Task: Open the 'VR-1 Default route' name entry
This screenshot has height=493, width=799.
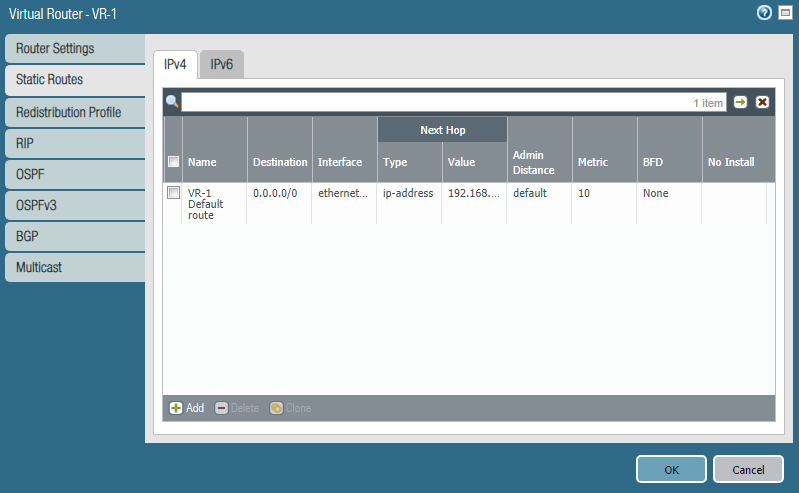Action: [x=205, y=204]
